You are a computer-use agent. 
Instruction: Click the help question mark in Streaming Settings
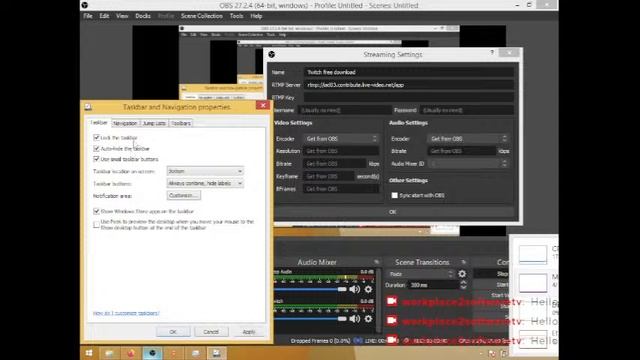click(492, 53)
